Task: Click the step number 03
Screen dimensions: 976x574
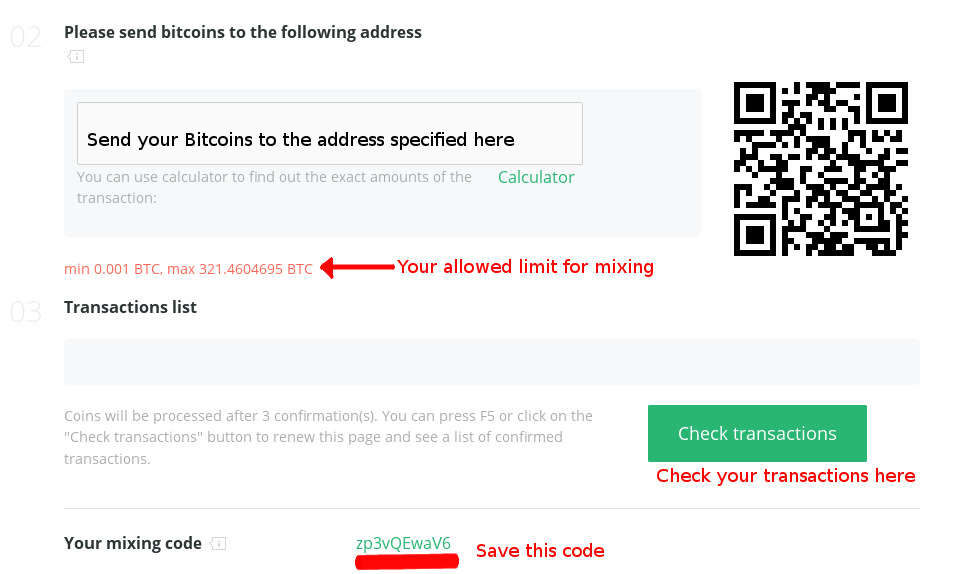Action: point(26,312)
